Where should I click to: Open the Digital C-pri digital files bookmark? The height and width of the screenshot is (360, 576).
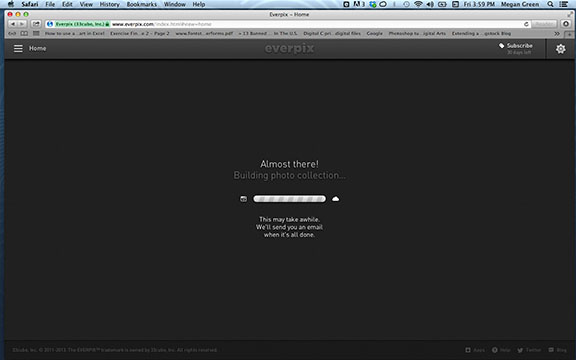(332, 33)
